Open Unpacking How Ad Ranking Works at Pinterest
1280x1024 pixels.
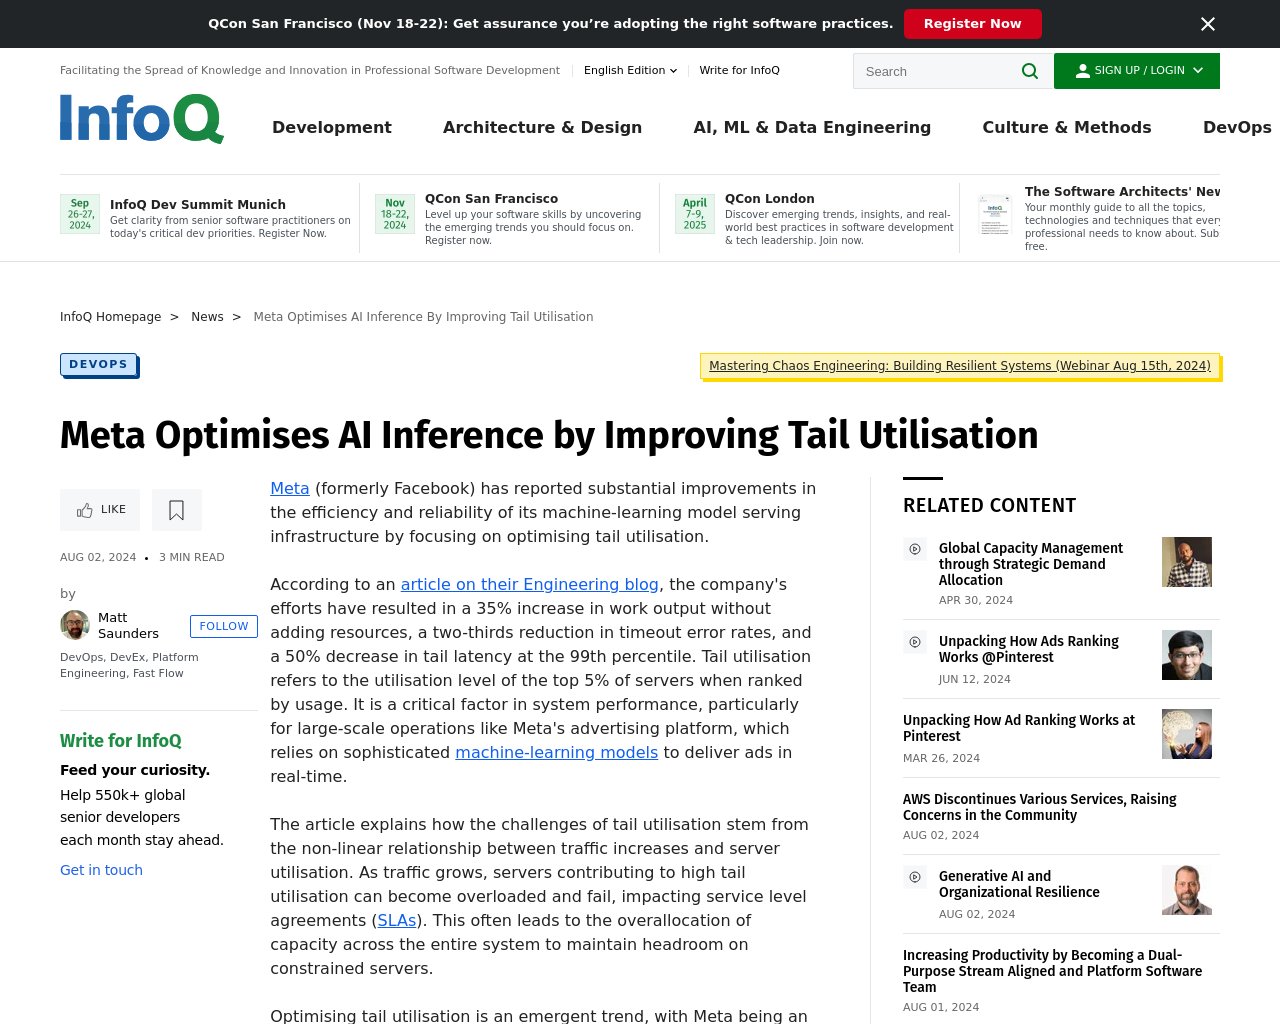click(x=1019, y=728)
